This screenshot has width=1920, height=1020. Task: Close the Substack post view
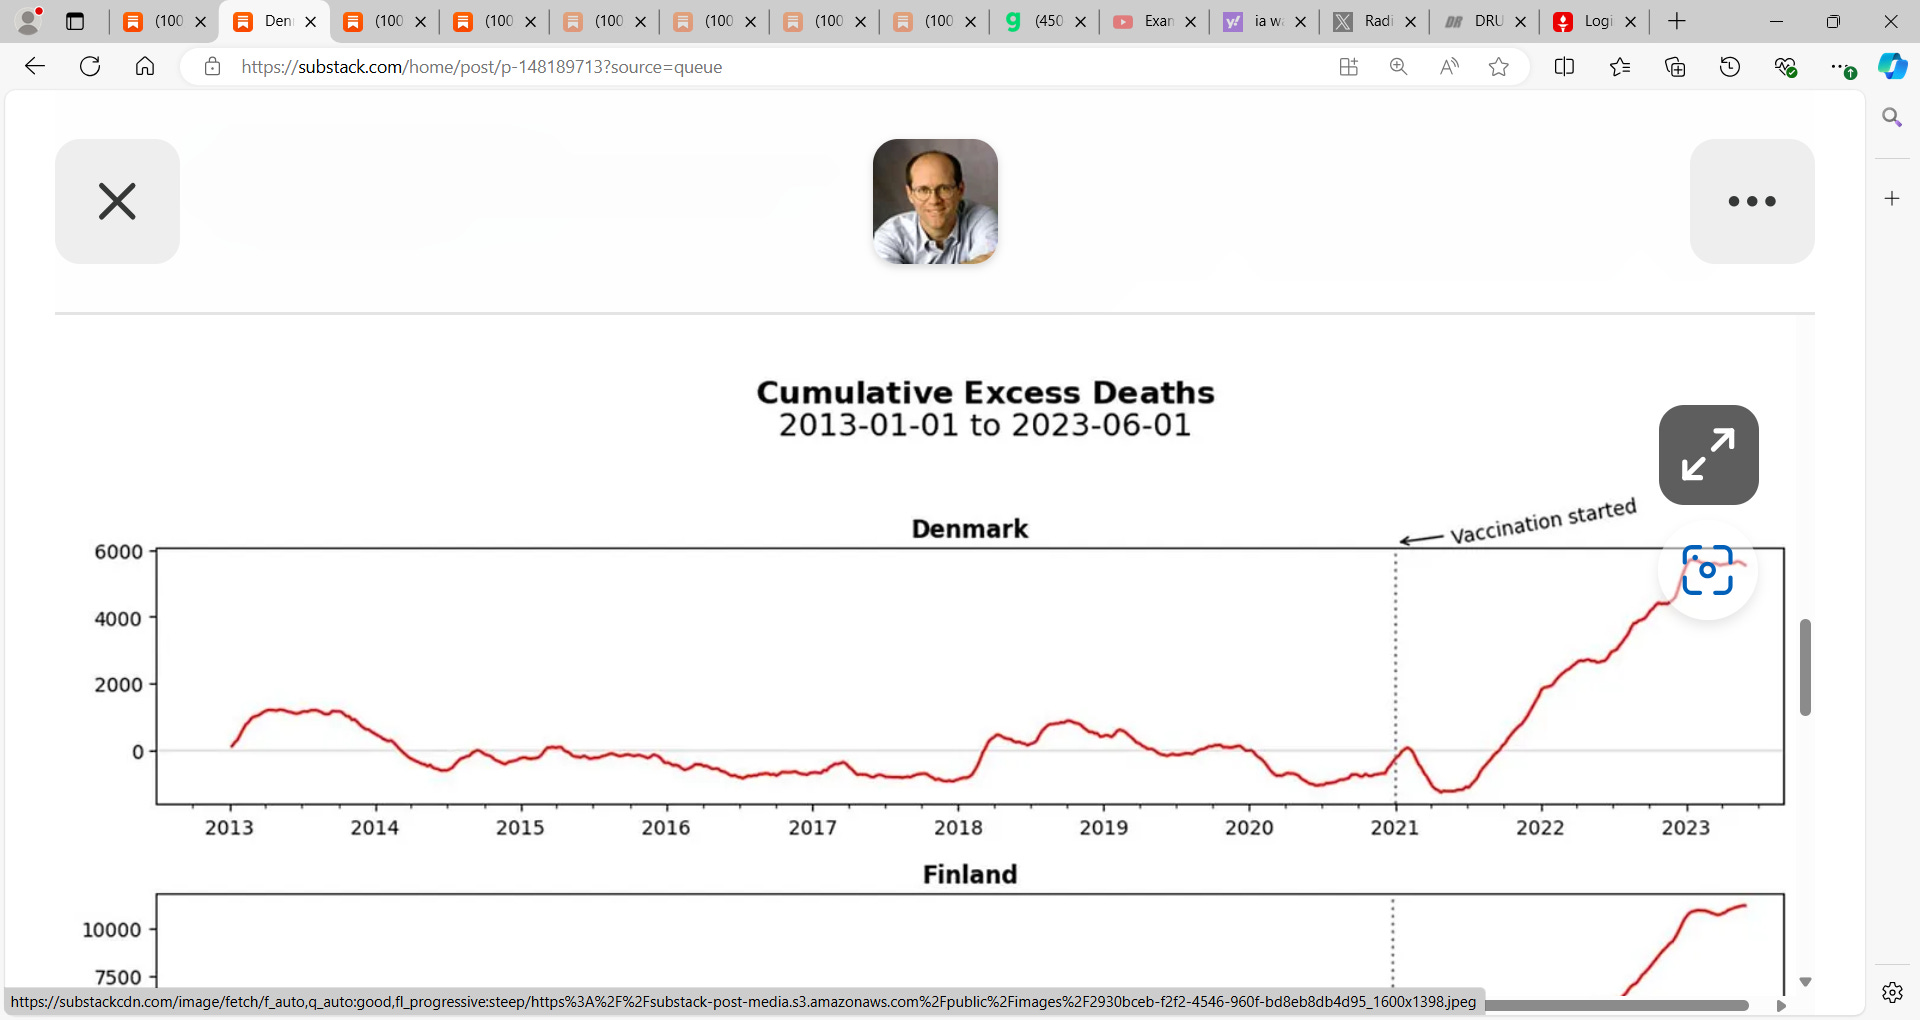pos(117,201)
